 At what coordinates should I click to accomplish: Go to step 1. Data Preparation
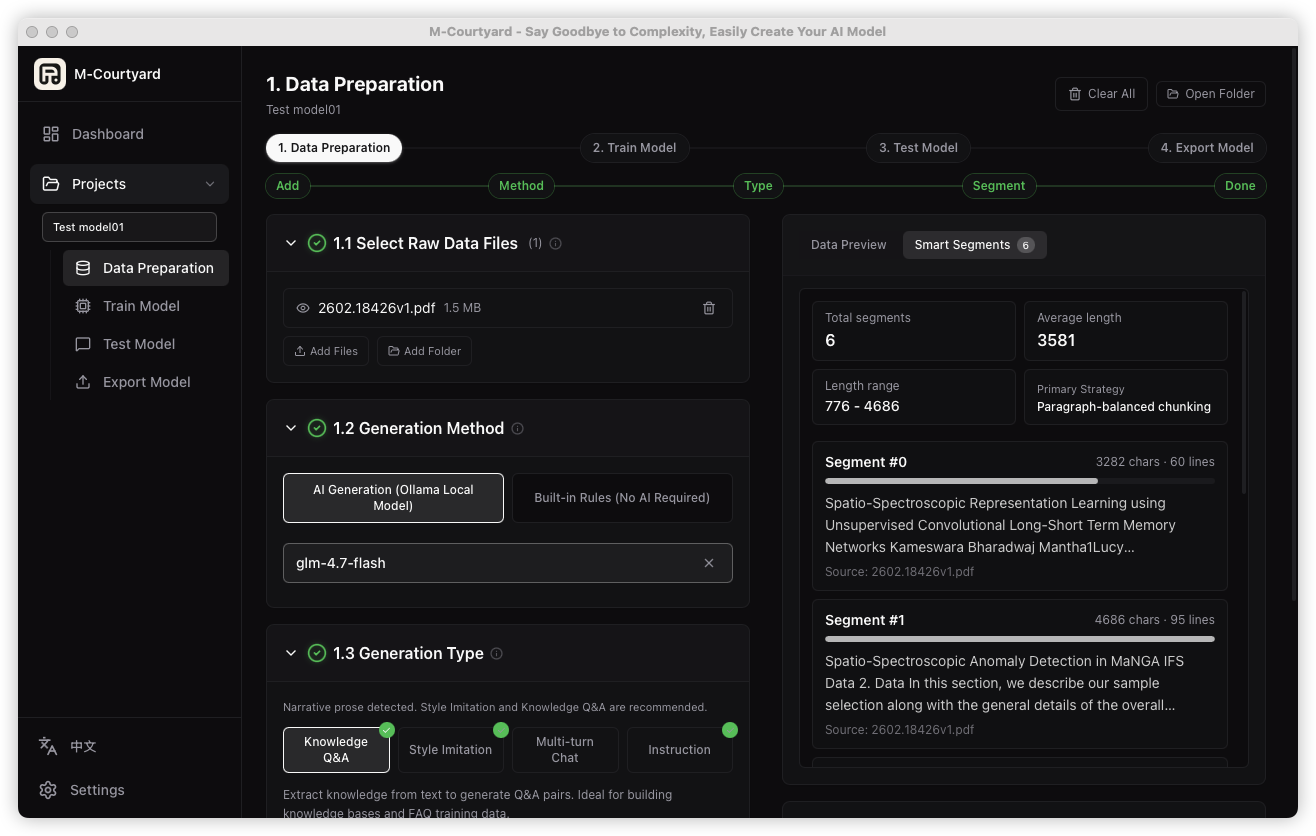[334, 148]
